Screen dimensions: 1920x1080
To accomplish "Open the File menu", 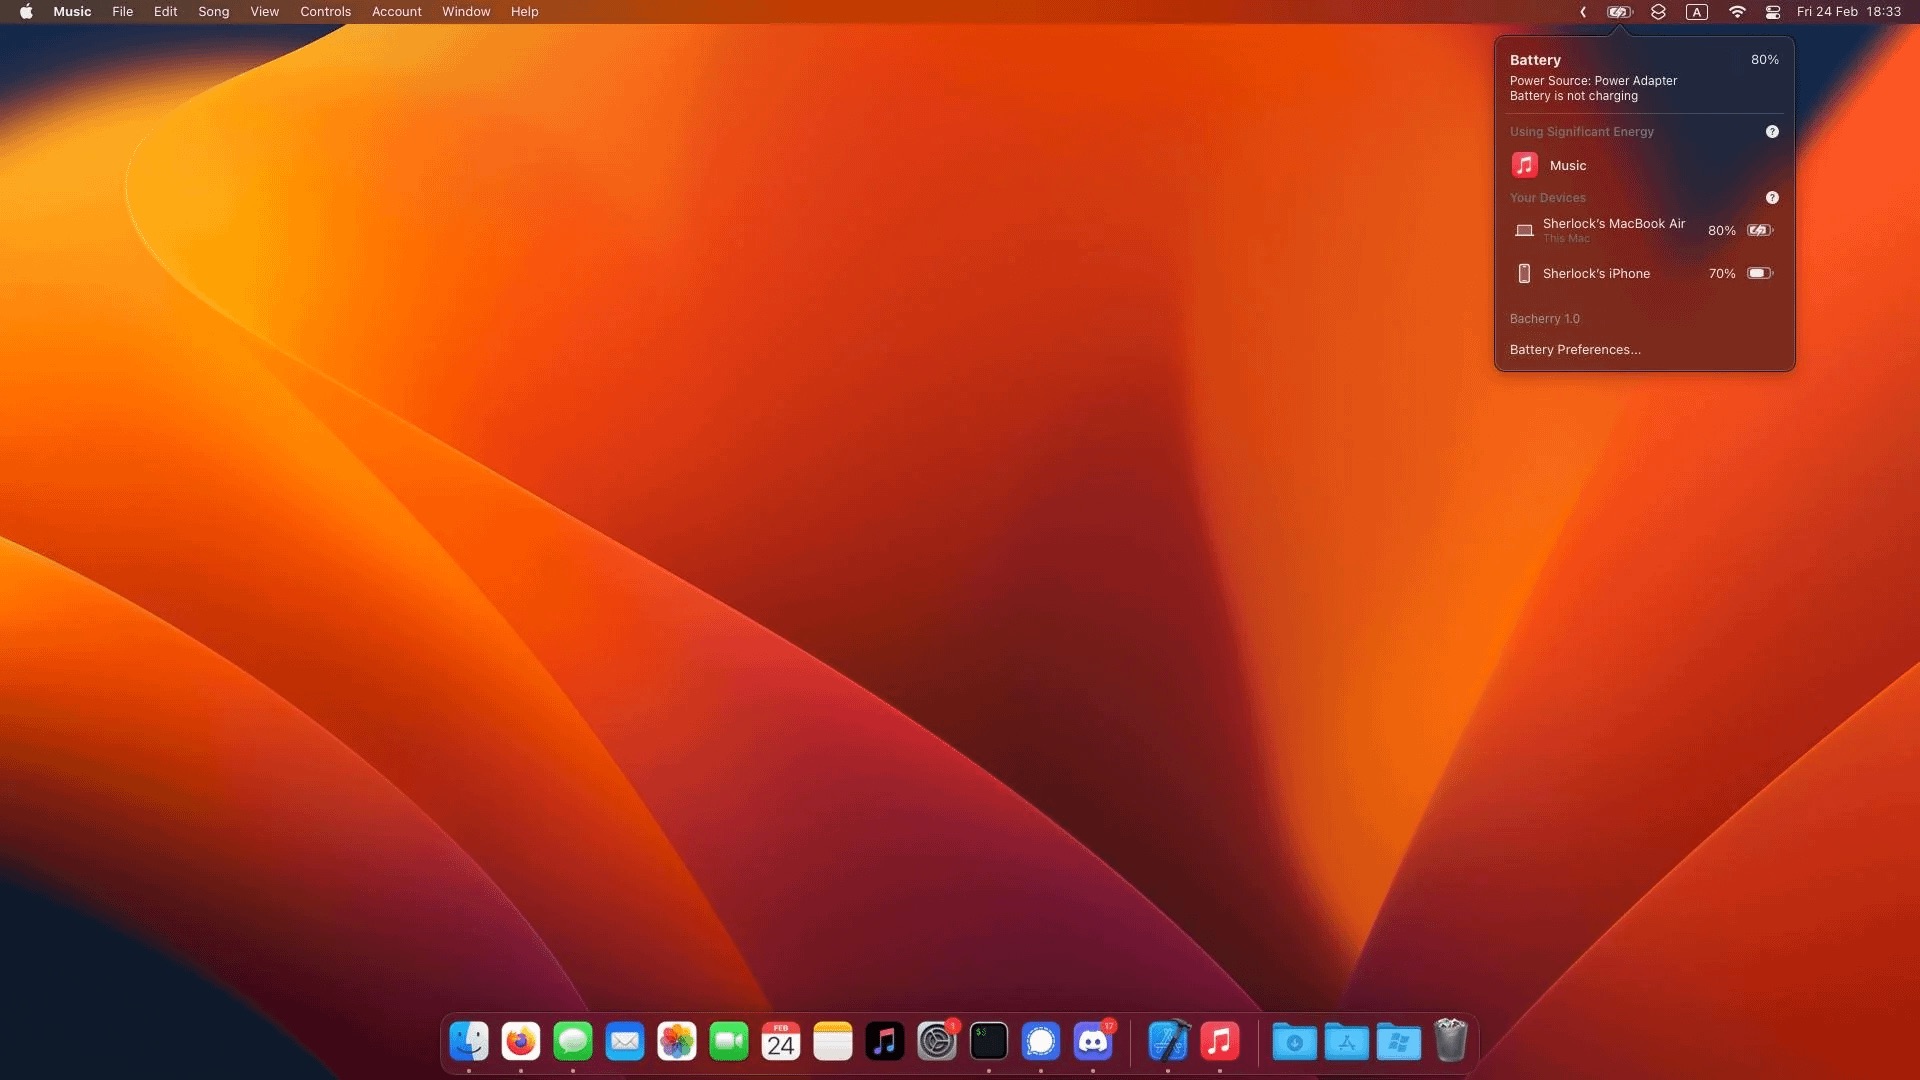I will 122,12.
